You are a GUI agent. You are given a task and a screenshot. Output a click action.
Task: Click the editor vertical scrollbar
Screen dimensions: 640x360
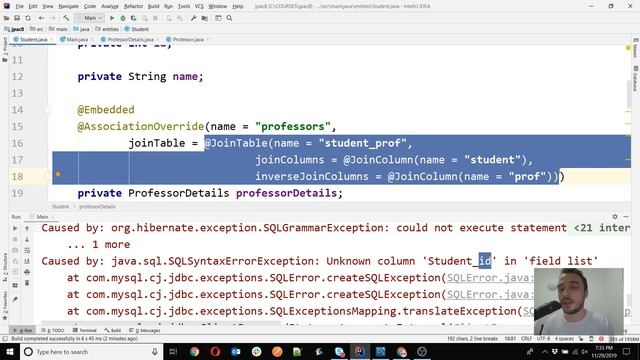coord(628,94)
